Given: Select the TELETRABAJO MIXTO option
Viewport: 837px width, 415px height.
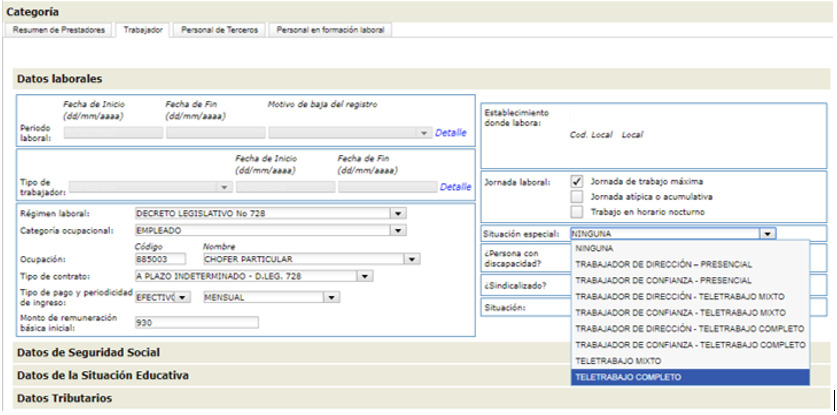Looking at the screenshot, I should (x=690, y=361).
